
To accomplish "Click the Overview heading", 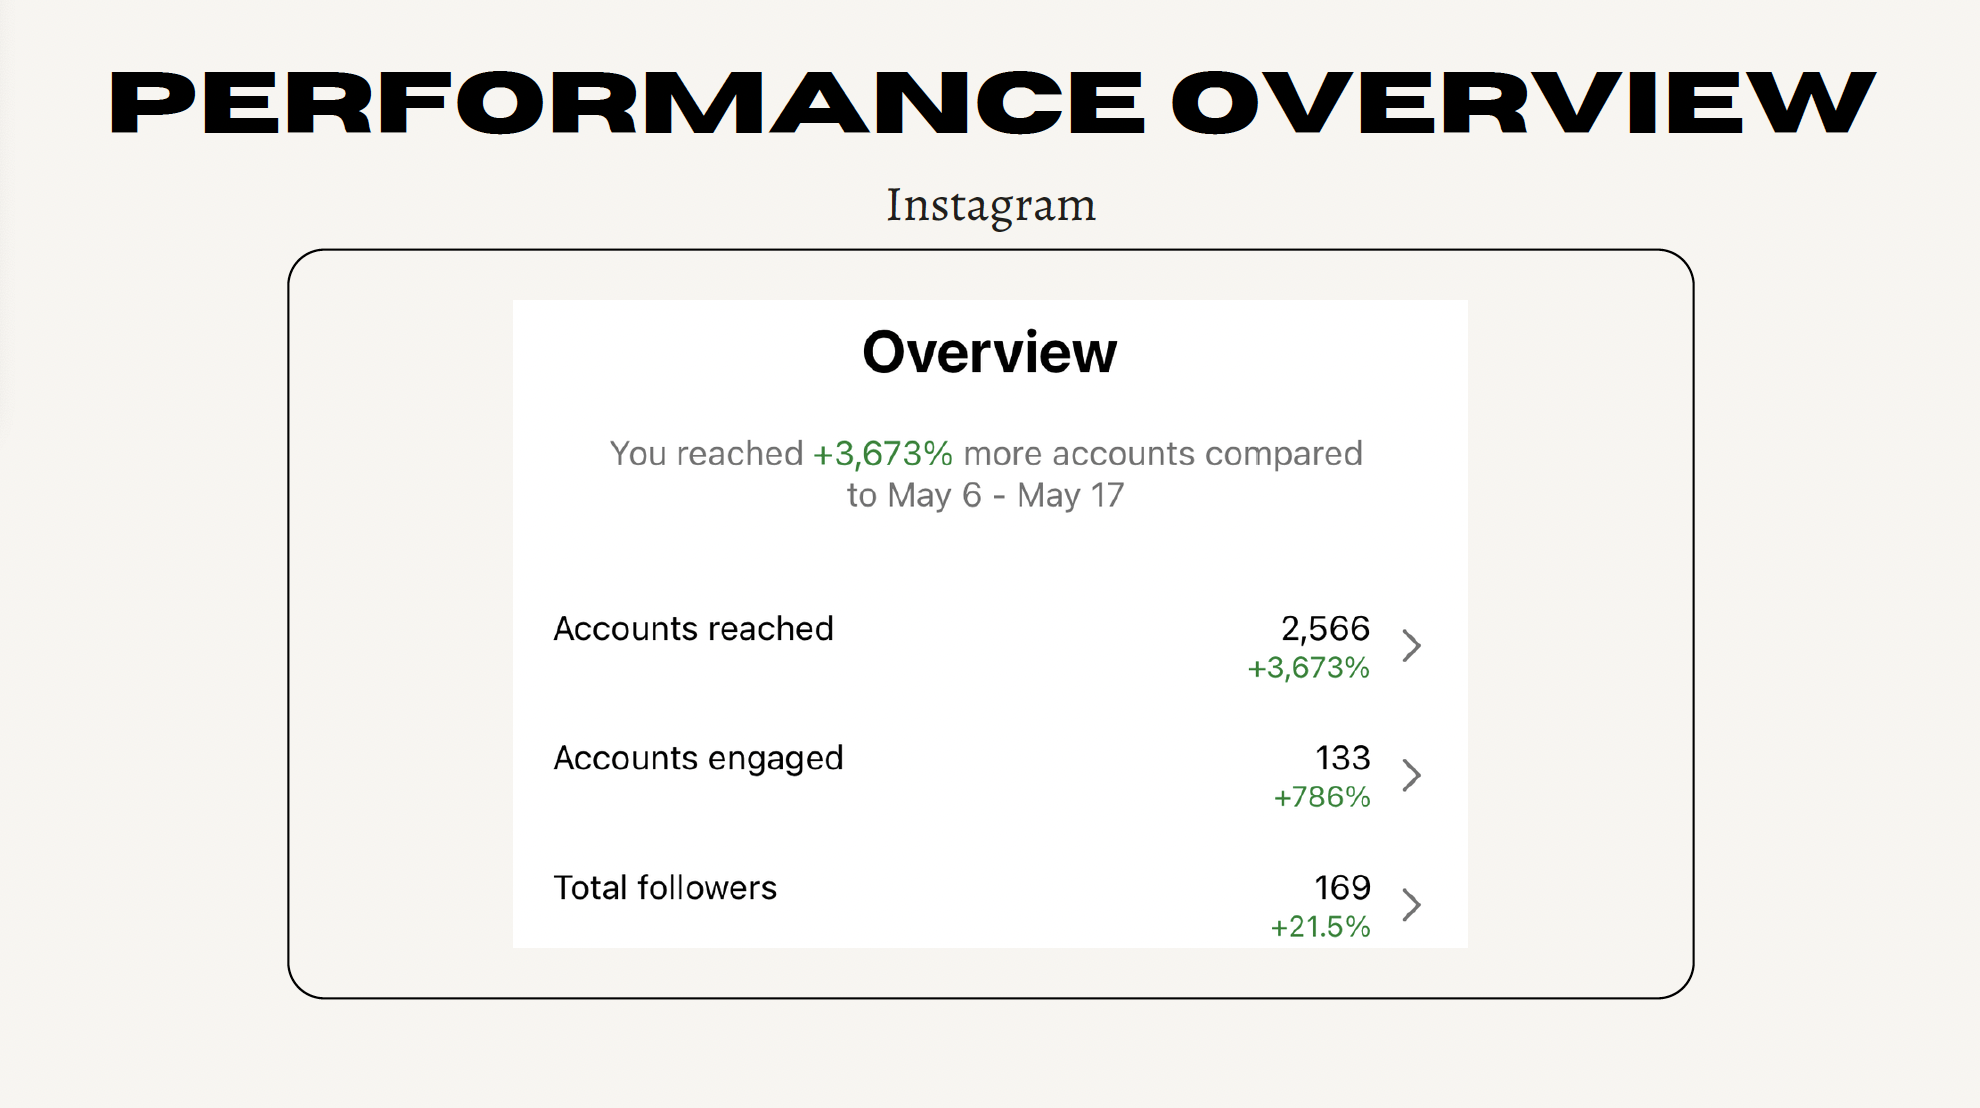I will pyautogui.click(x=989, y=352).
